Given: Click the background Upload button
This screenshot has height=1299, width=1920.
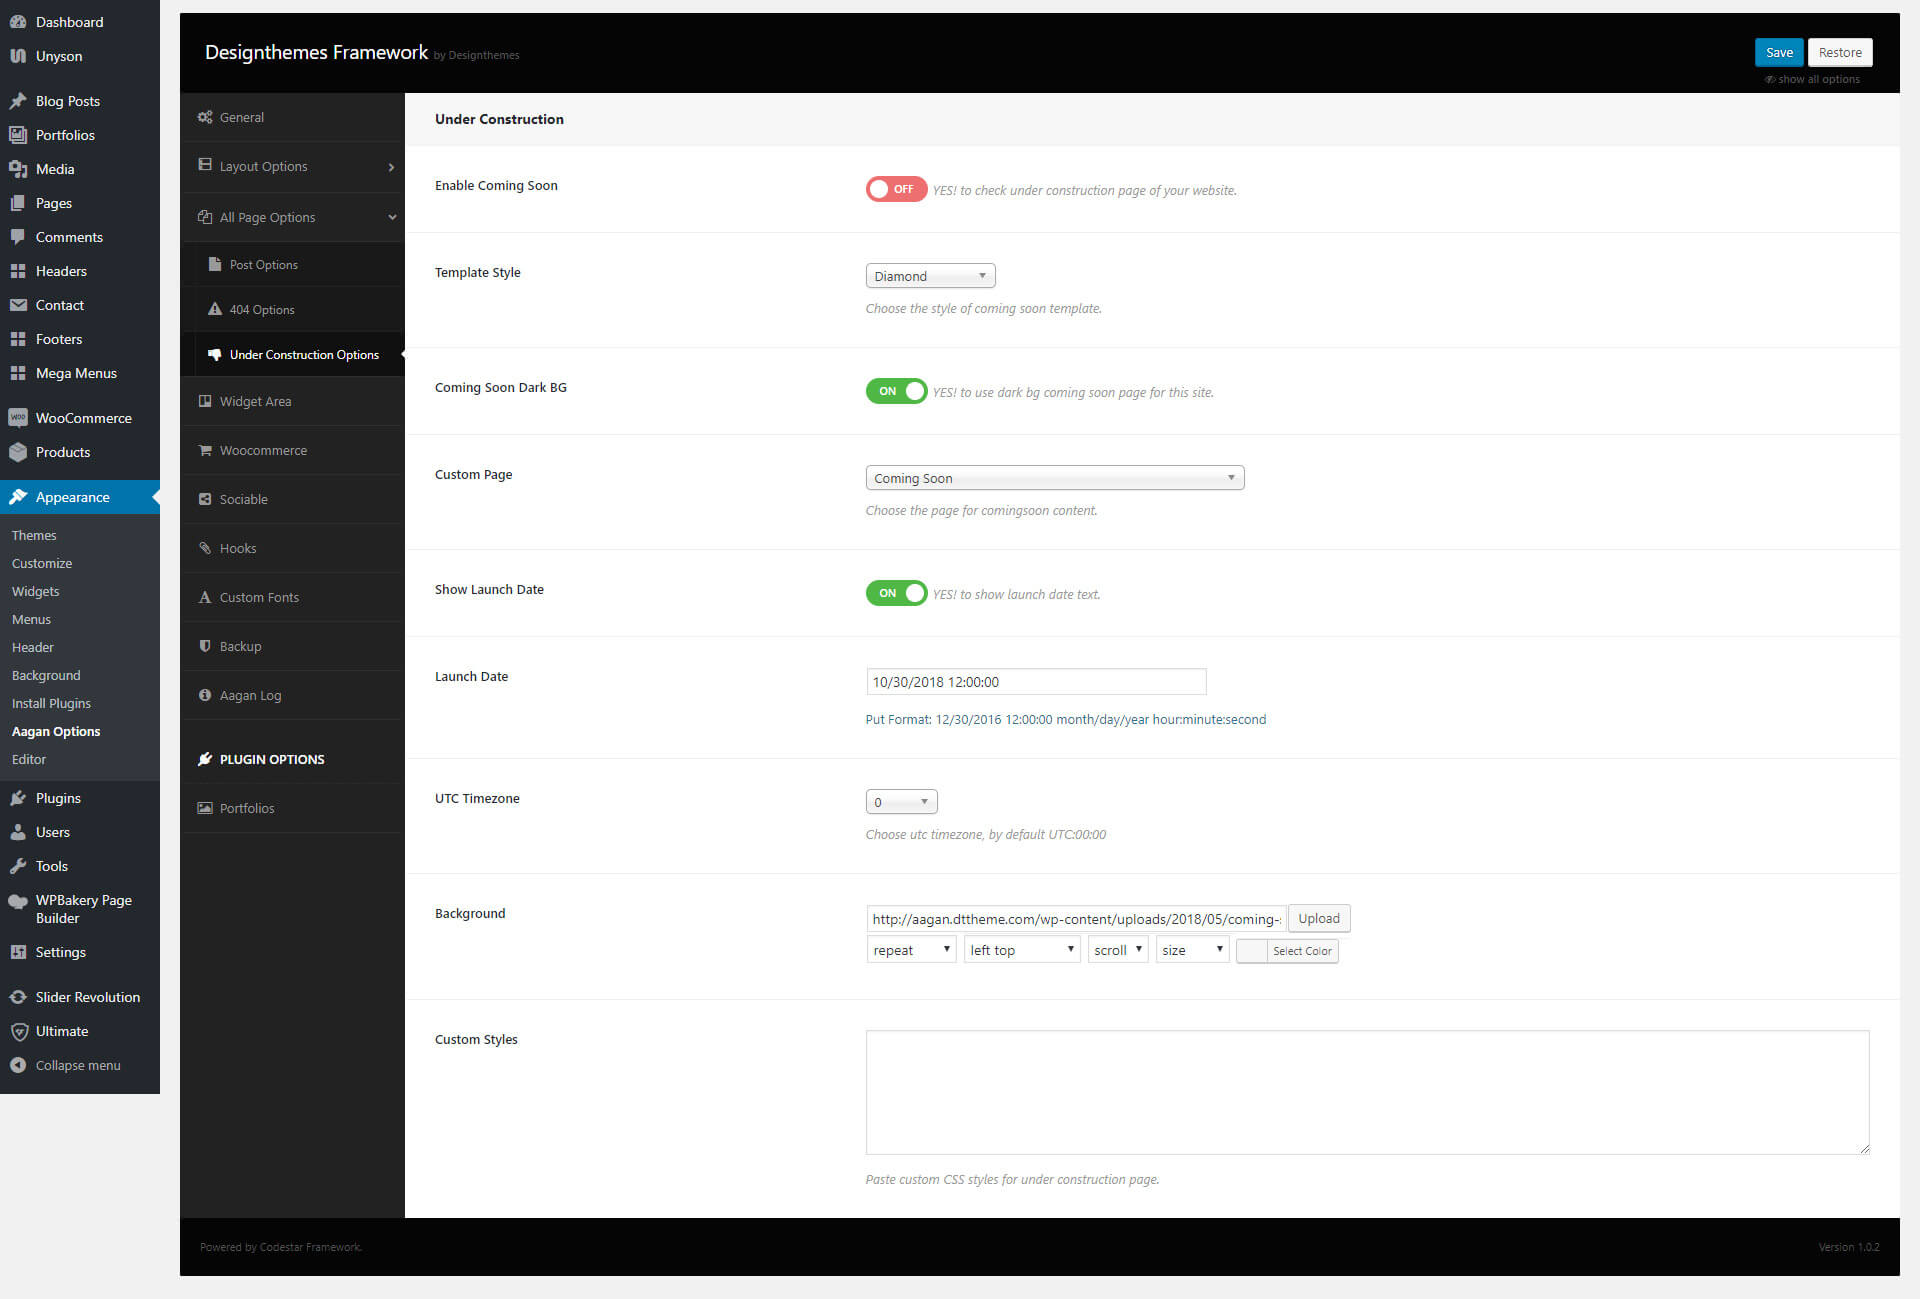Looking at the screenshot, I should (1319, 918).
